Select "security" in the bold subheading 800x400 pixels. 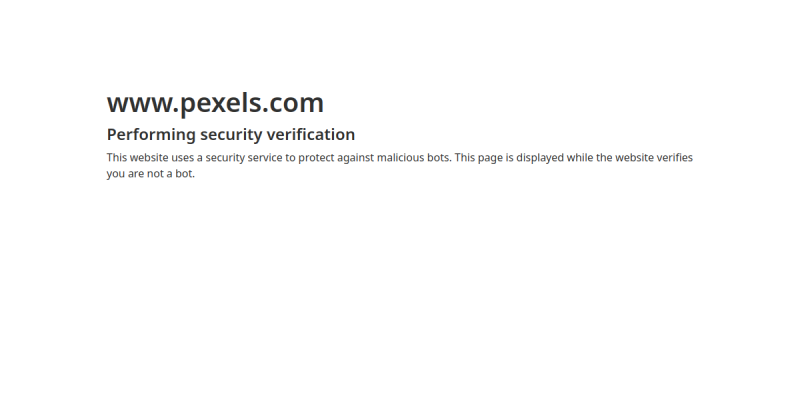click(x=231, y=135)
